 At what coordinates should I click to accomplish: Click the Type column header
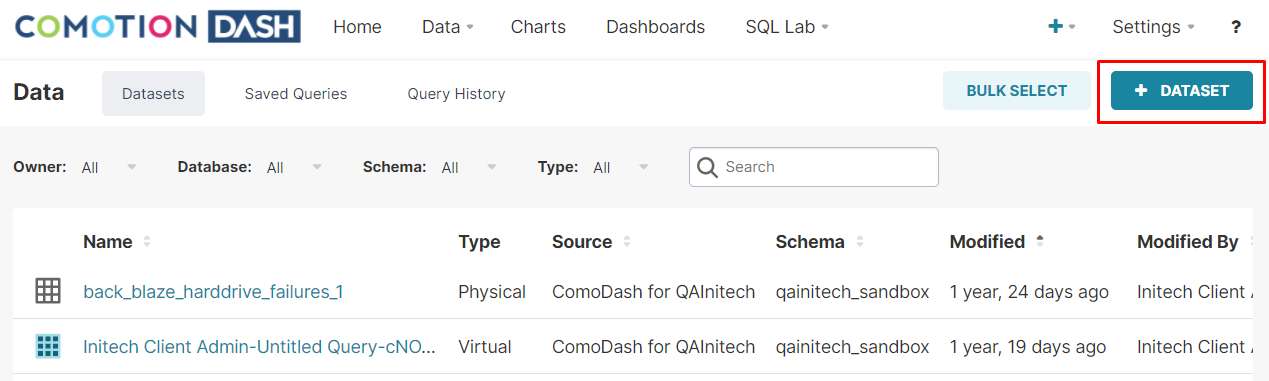click(x=479, y=242)
